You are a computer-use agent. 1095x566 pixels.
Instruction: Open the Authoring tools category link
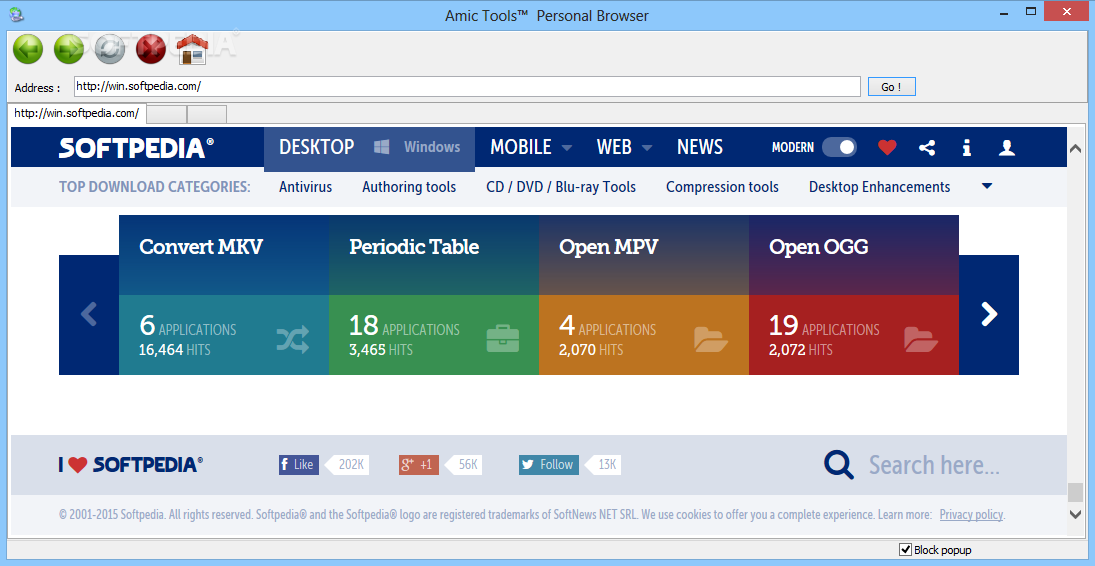point(409,187)
